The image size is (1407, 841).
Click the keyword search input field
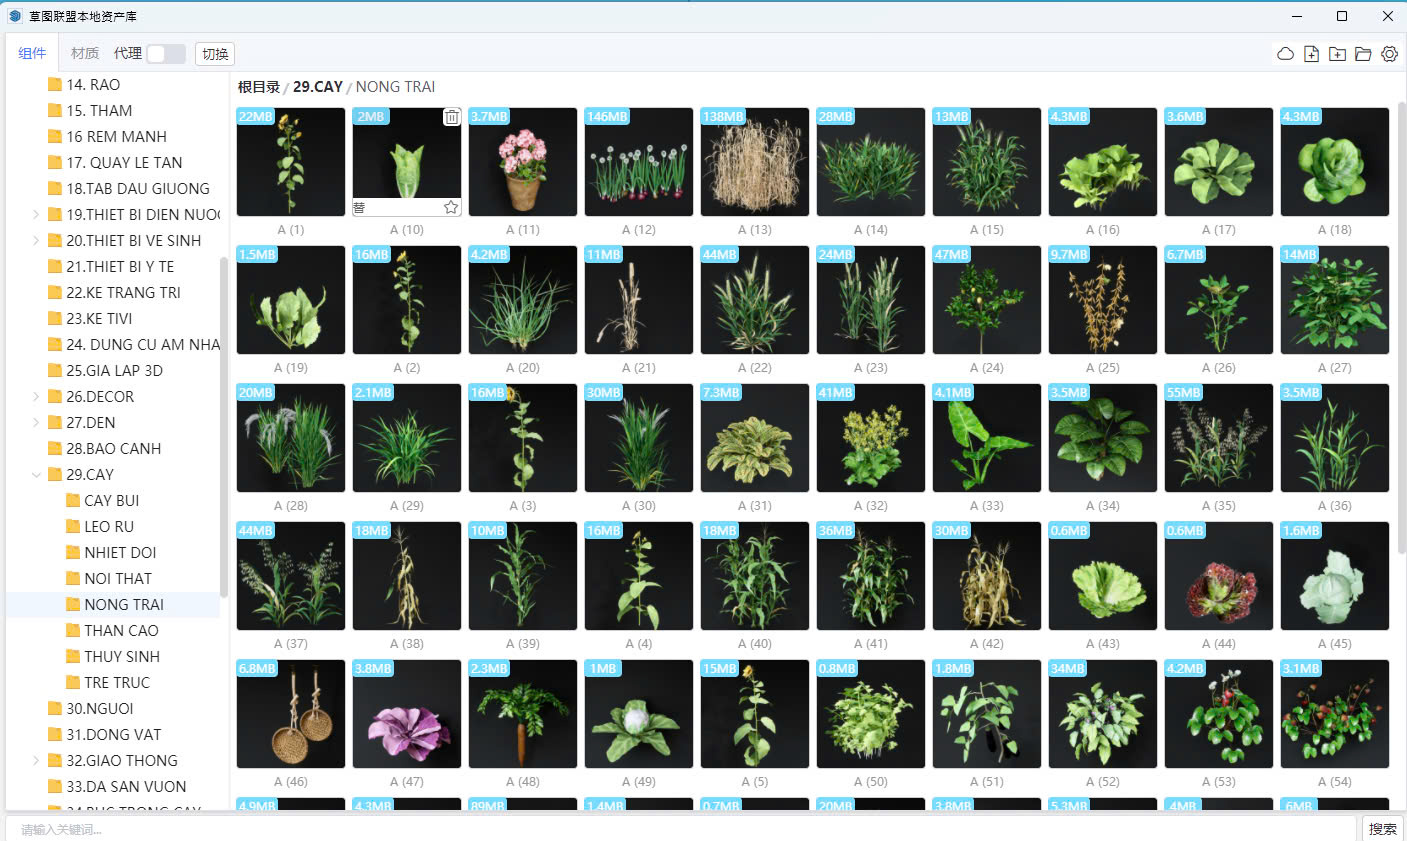tap(680, 829)
